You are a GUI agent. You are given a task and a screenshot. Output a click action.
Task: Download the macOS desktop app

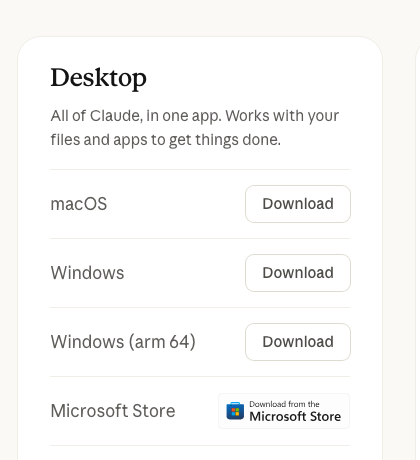[x=298, y=204]
